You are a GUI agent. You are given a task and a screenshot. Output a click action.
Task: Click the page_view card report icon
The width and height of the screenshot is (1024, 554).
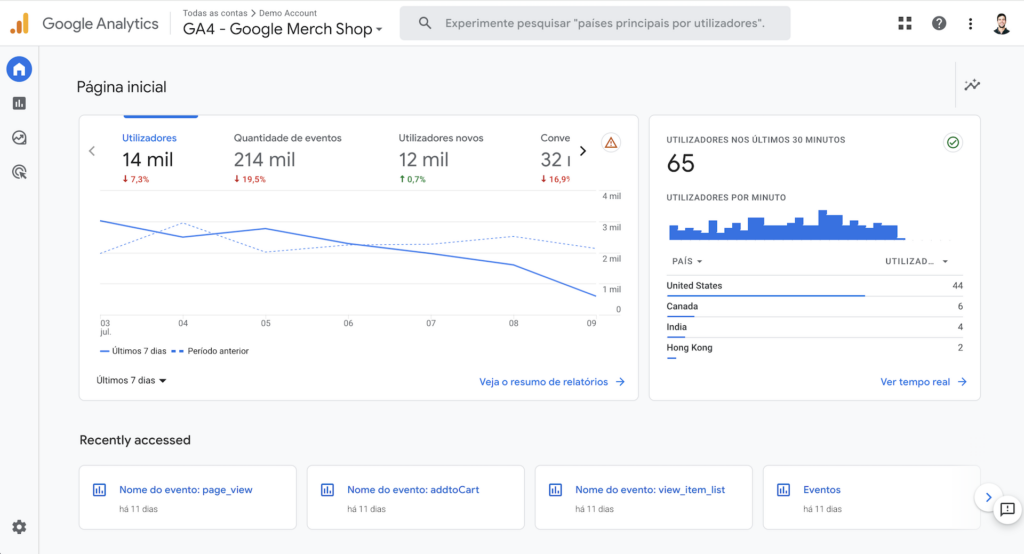coord(99,490)
